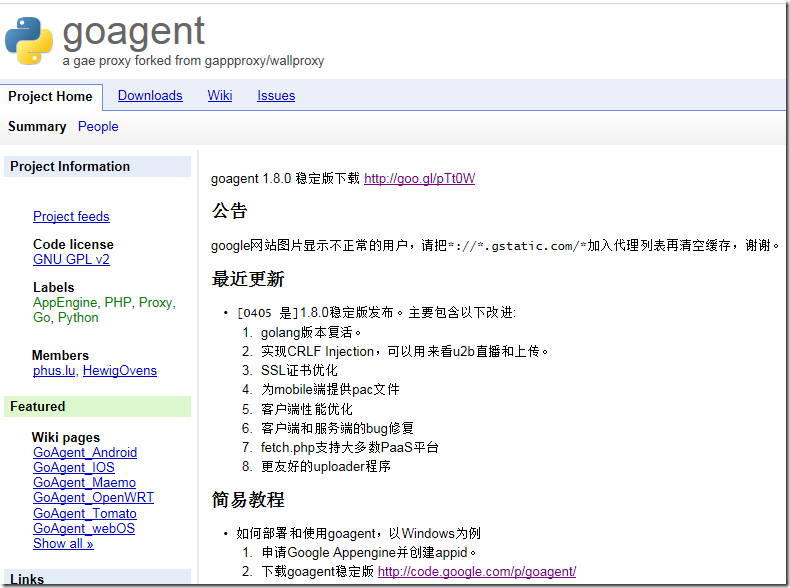
Task: Click the Python logo icon
Action: point(29,41)
